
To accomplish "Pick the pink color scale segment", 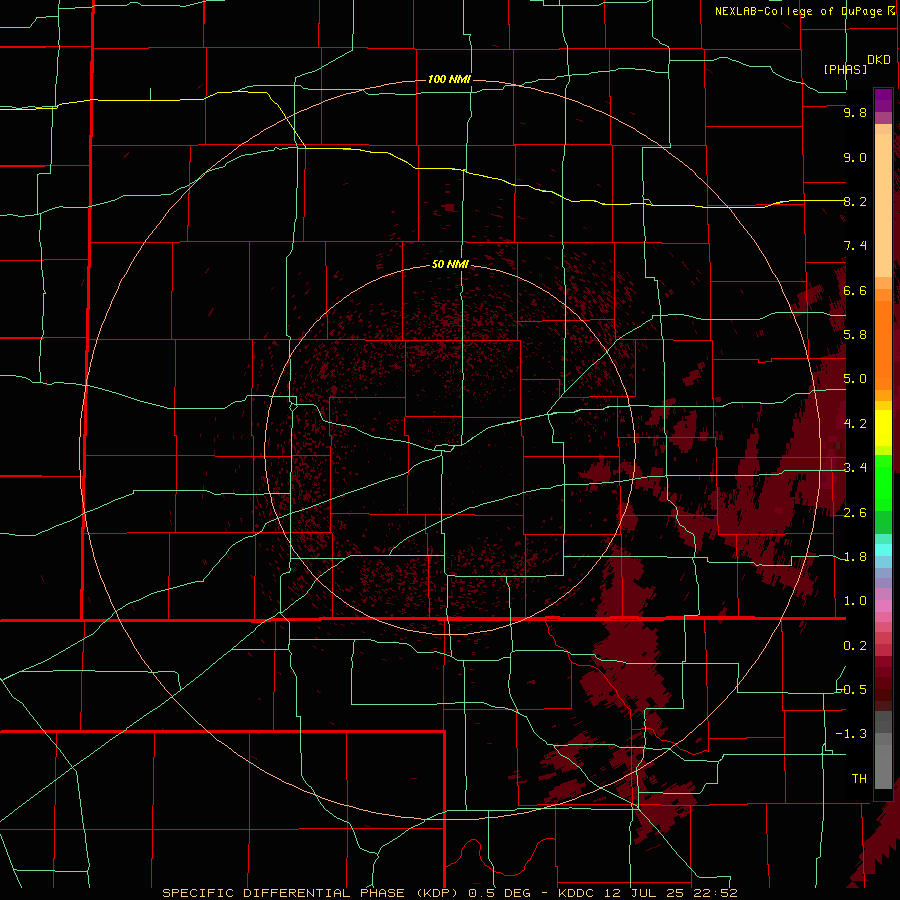I will coord(883,606).
